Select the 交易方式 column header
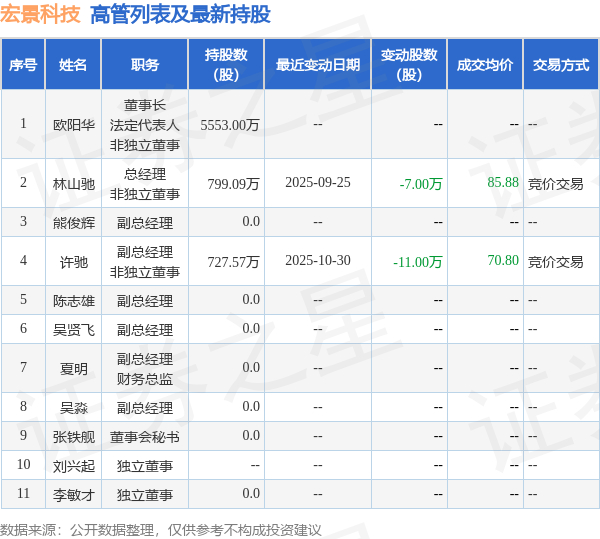600x539 pixels. pyautogui.click(x=561, y=65)
